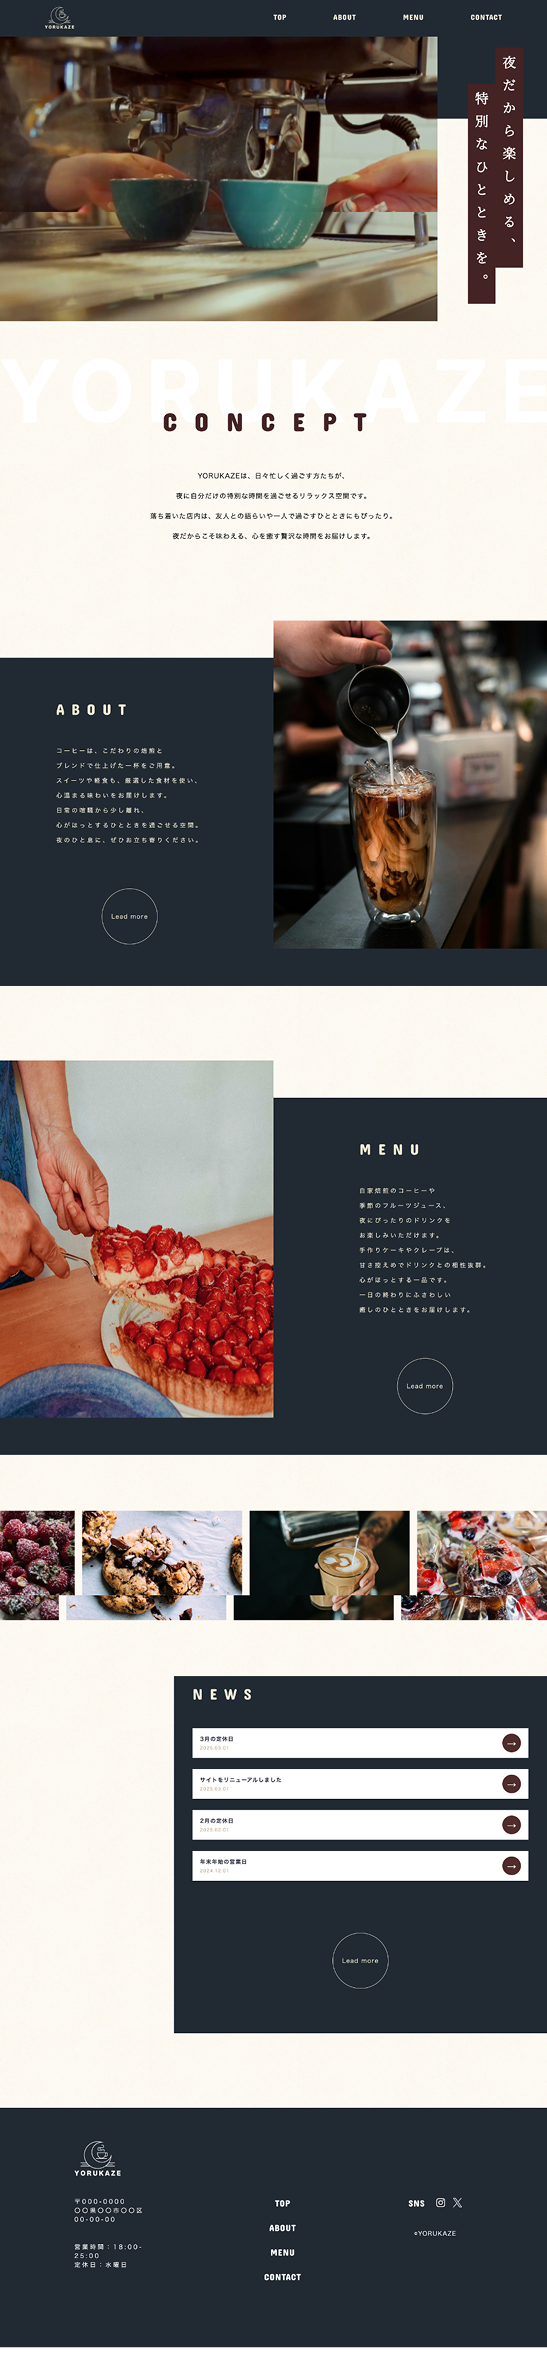Click Lead more button in MENU section
547x2369 pixels.
click(x=425, y=1386)
